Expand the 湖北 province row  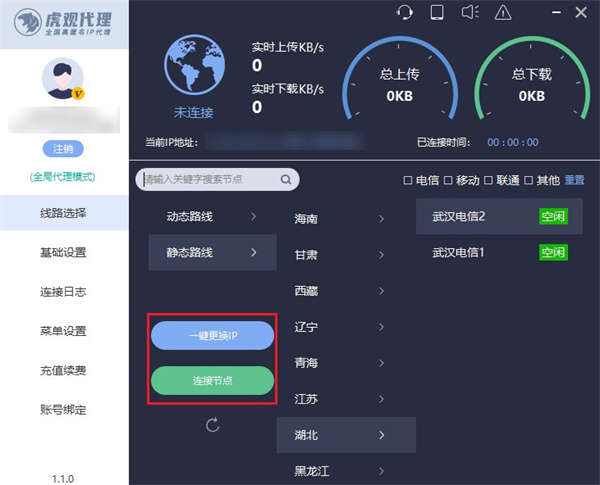[346, 435]
